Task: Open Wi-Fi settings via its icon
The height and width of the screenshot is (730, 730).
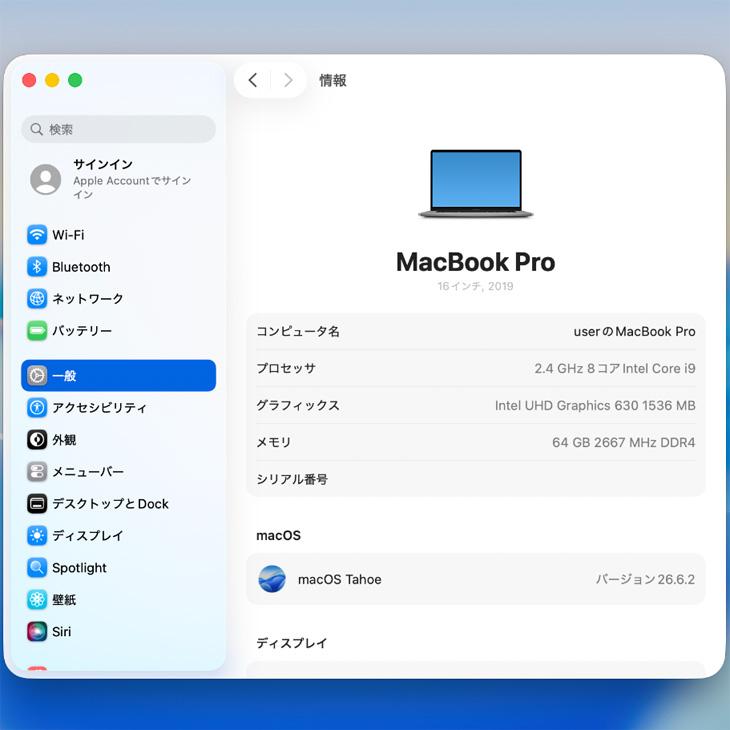Action: pyautogui.click(x=37, y=235)
